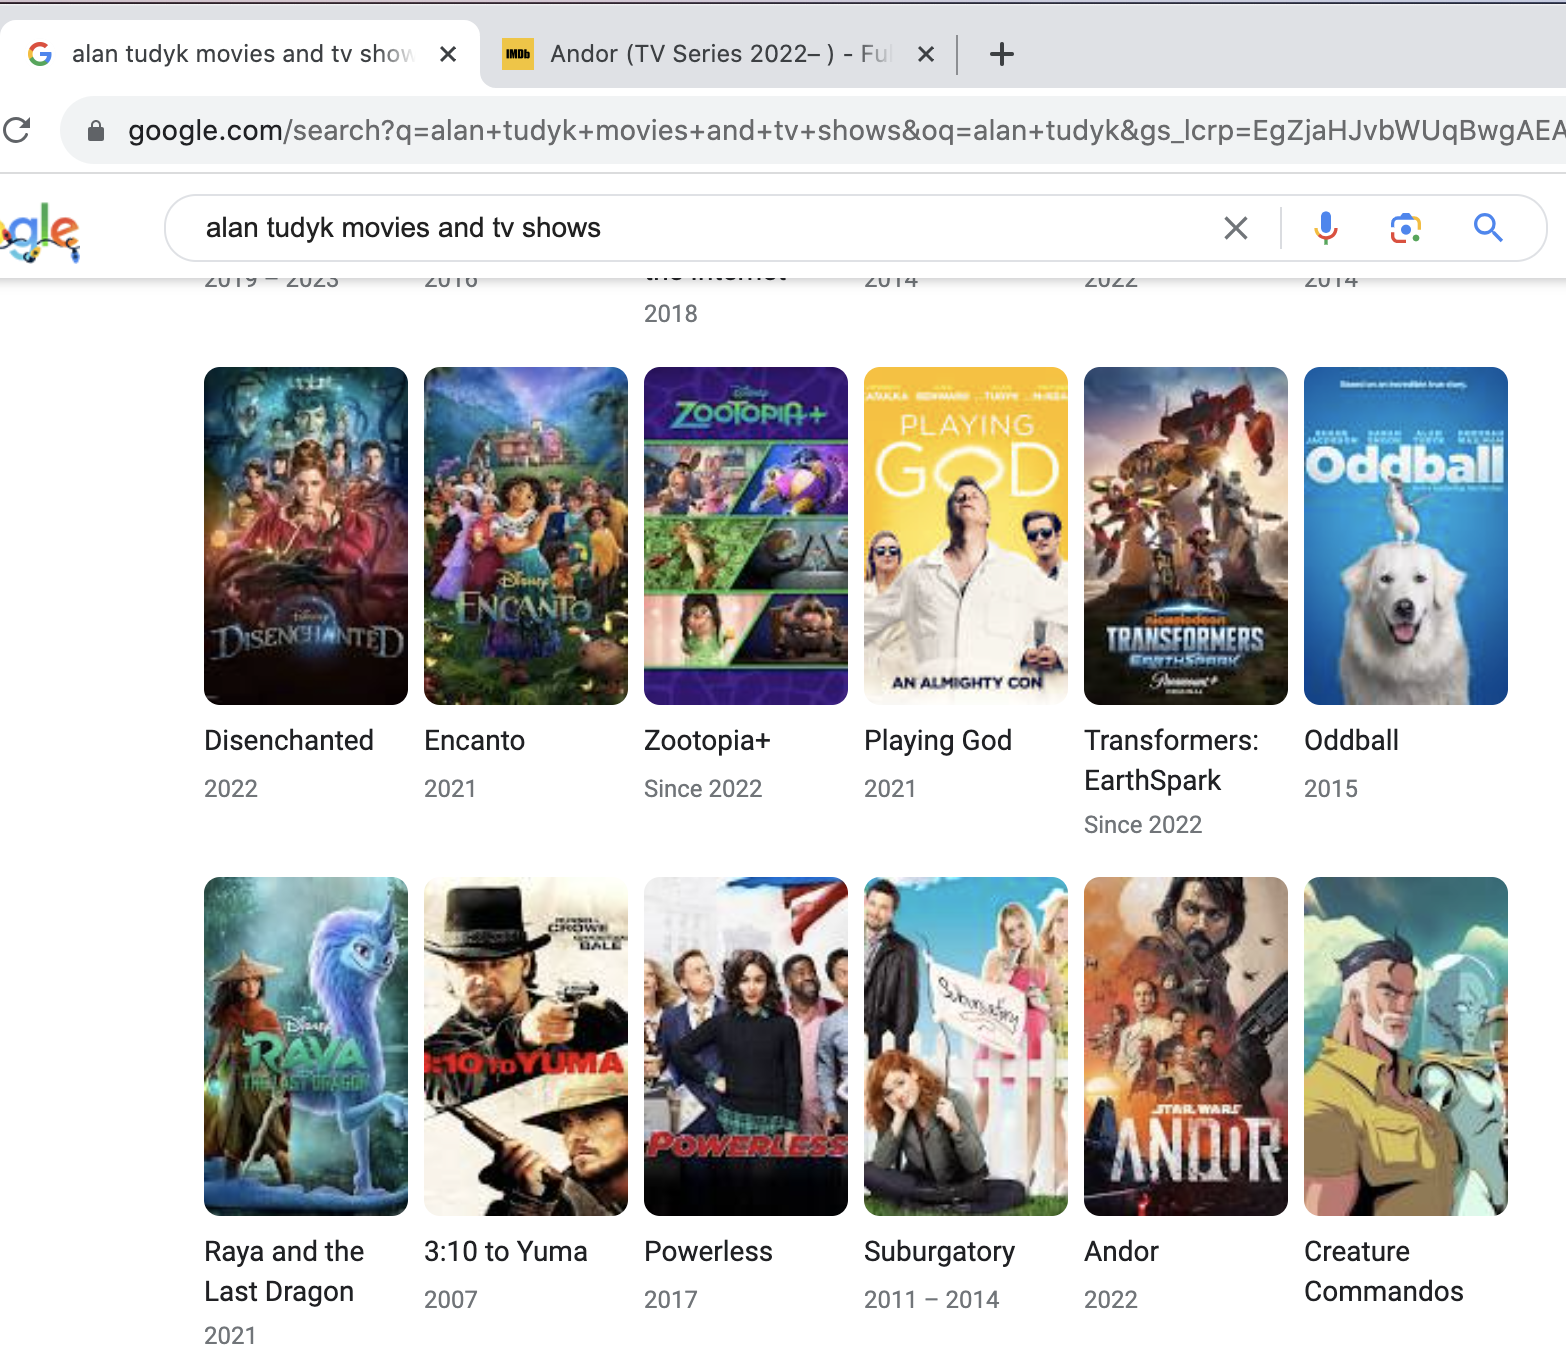This screenshot has height=1364, width=1566.
Task: Open the Creature Commandos poster
Action: (x=1406, y=1046)
